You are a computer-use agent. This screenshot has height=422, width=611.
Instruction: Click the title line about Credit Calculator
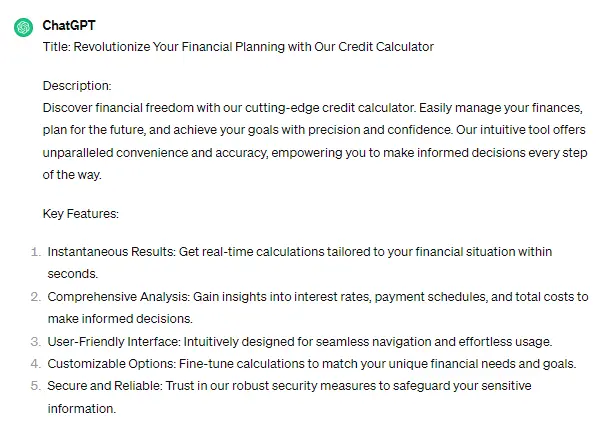point(238,47)
